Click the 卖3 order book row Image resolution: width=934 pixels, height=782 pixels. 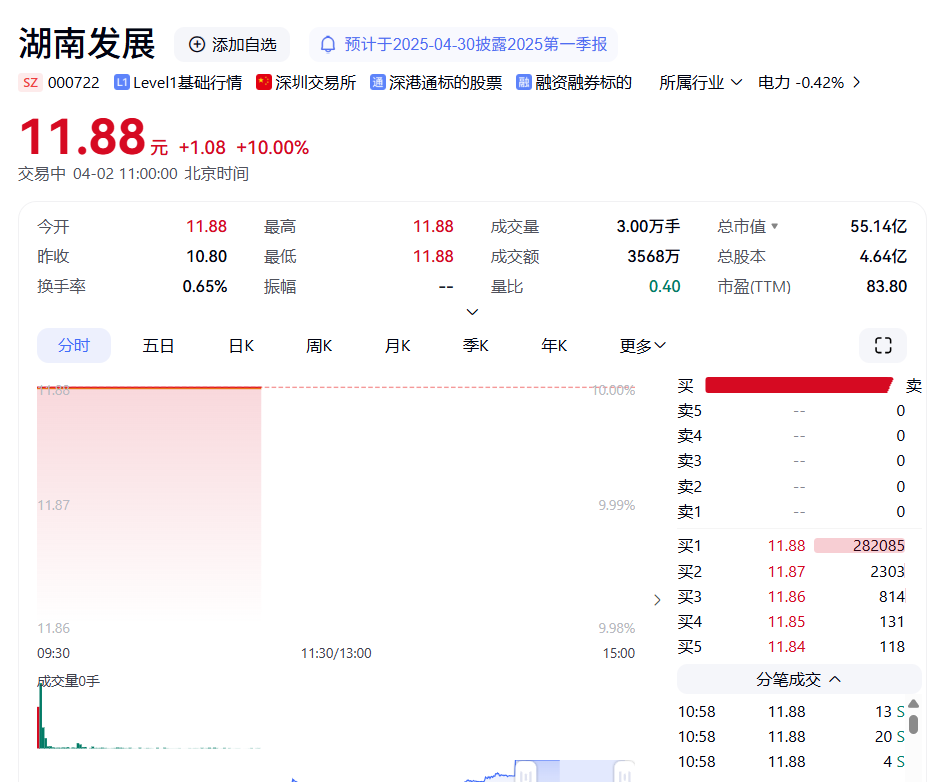click(791, 461)
